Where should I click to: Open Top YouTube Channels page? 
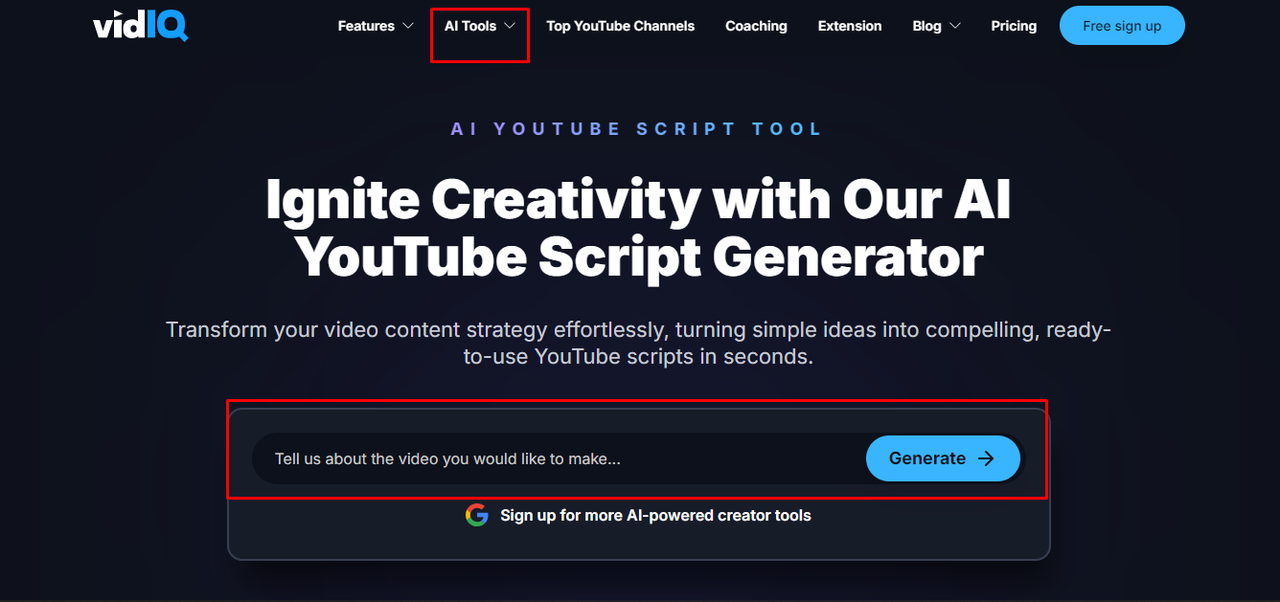620,26
